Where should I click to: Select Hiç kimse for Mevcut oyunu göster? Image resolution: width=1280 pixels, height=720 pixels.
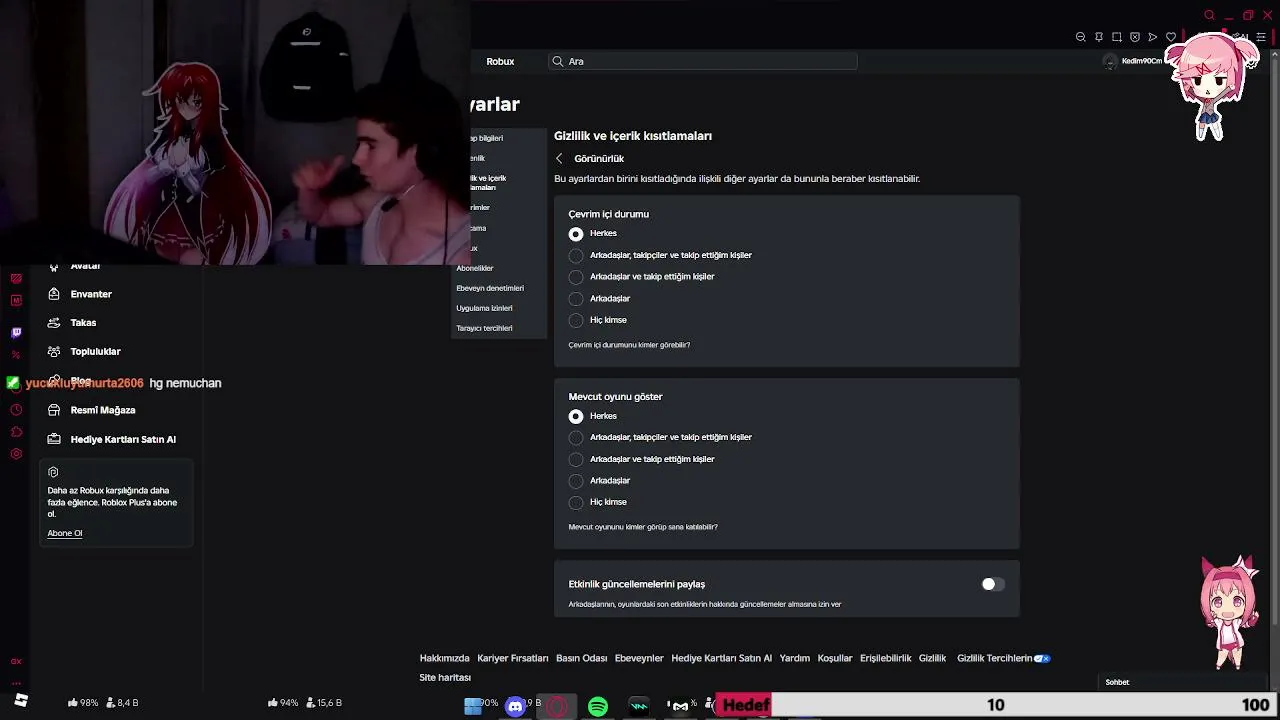coord(576,502)
